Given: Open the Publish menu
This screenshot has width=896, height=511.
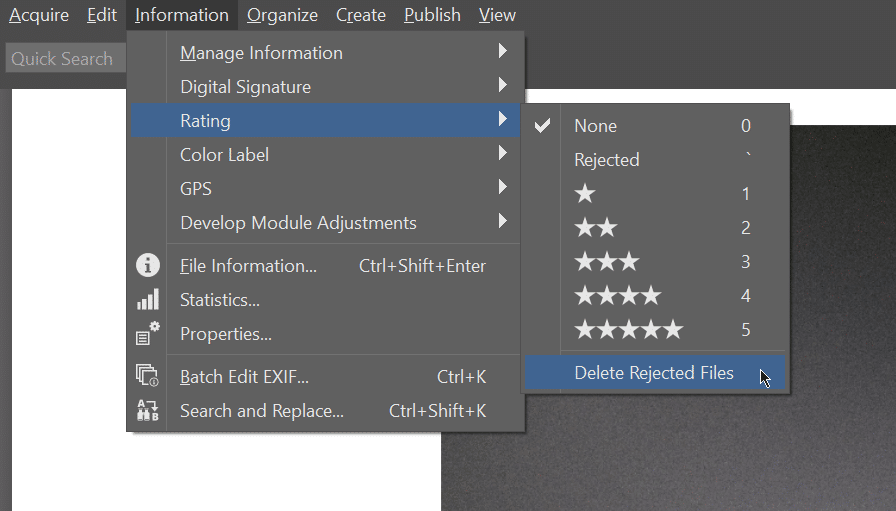Looking at the screenshot, I should click(x=432, y=15).
